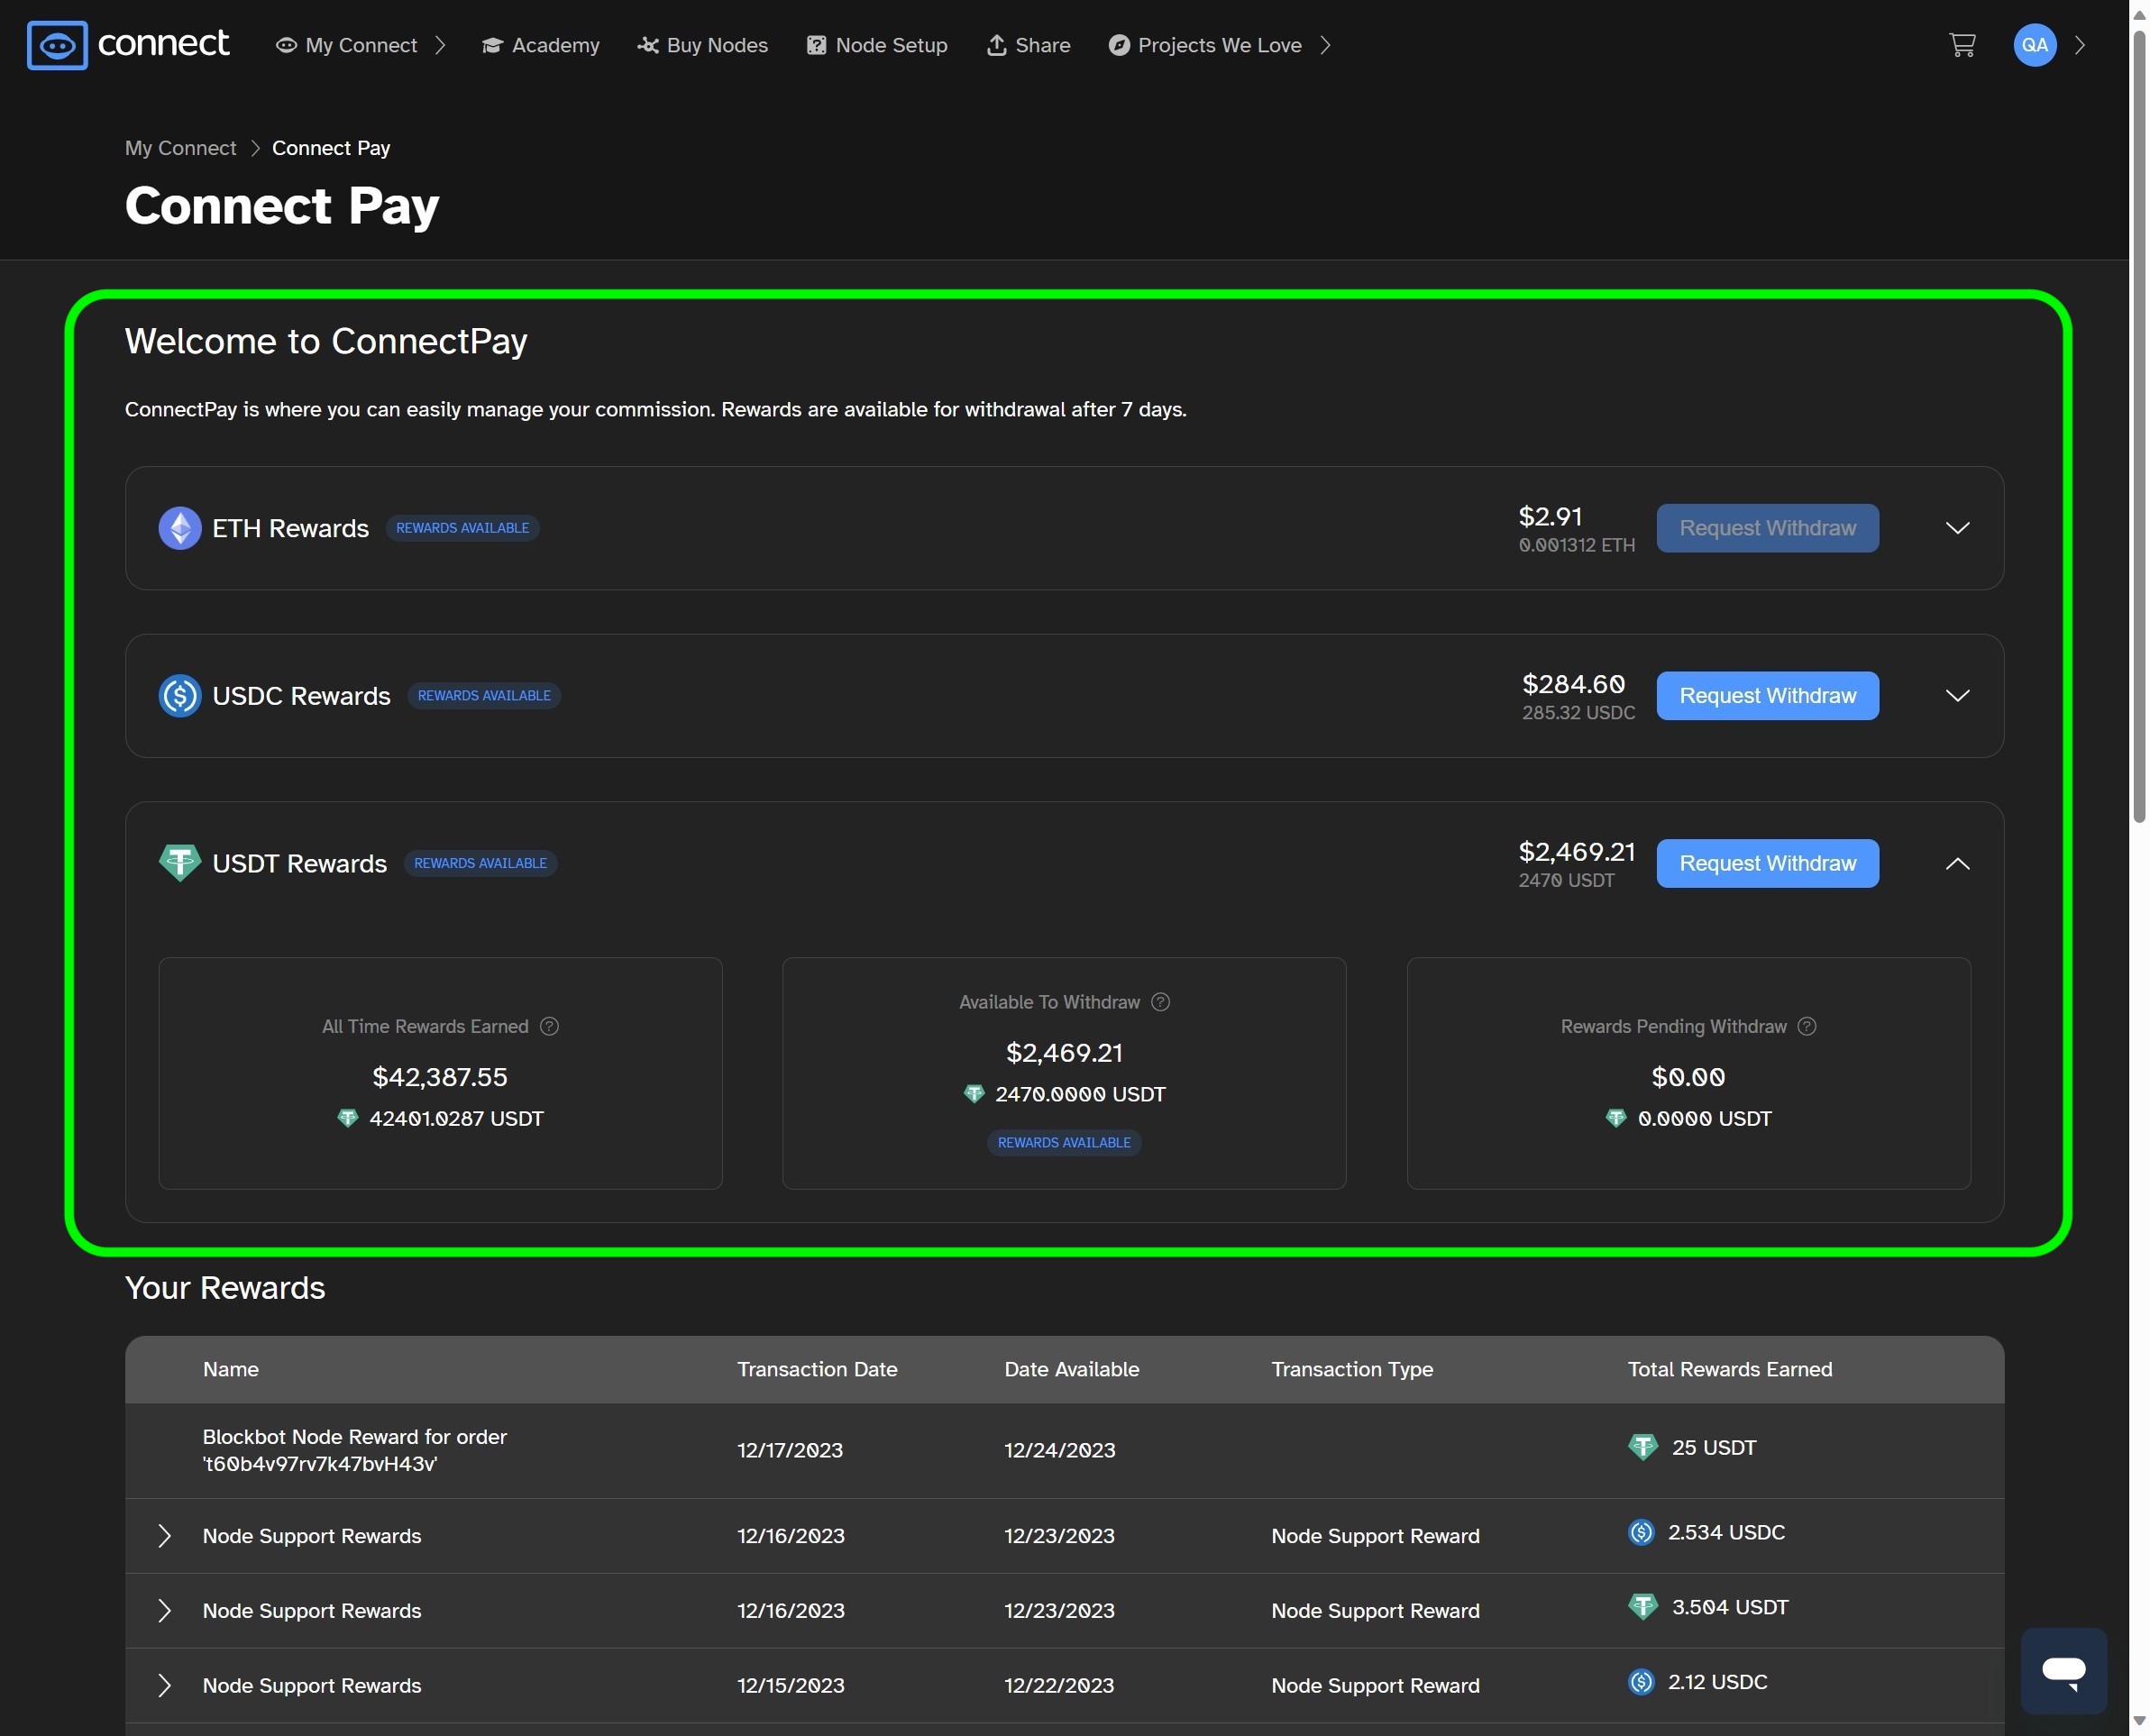Click Request Withdraw for USDT Rewards
This screenshot has width=2150, height=1736.
pyautogui.click(x=1766, y=863)
